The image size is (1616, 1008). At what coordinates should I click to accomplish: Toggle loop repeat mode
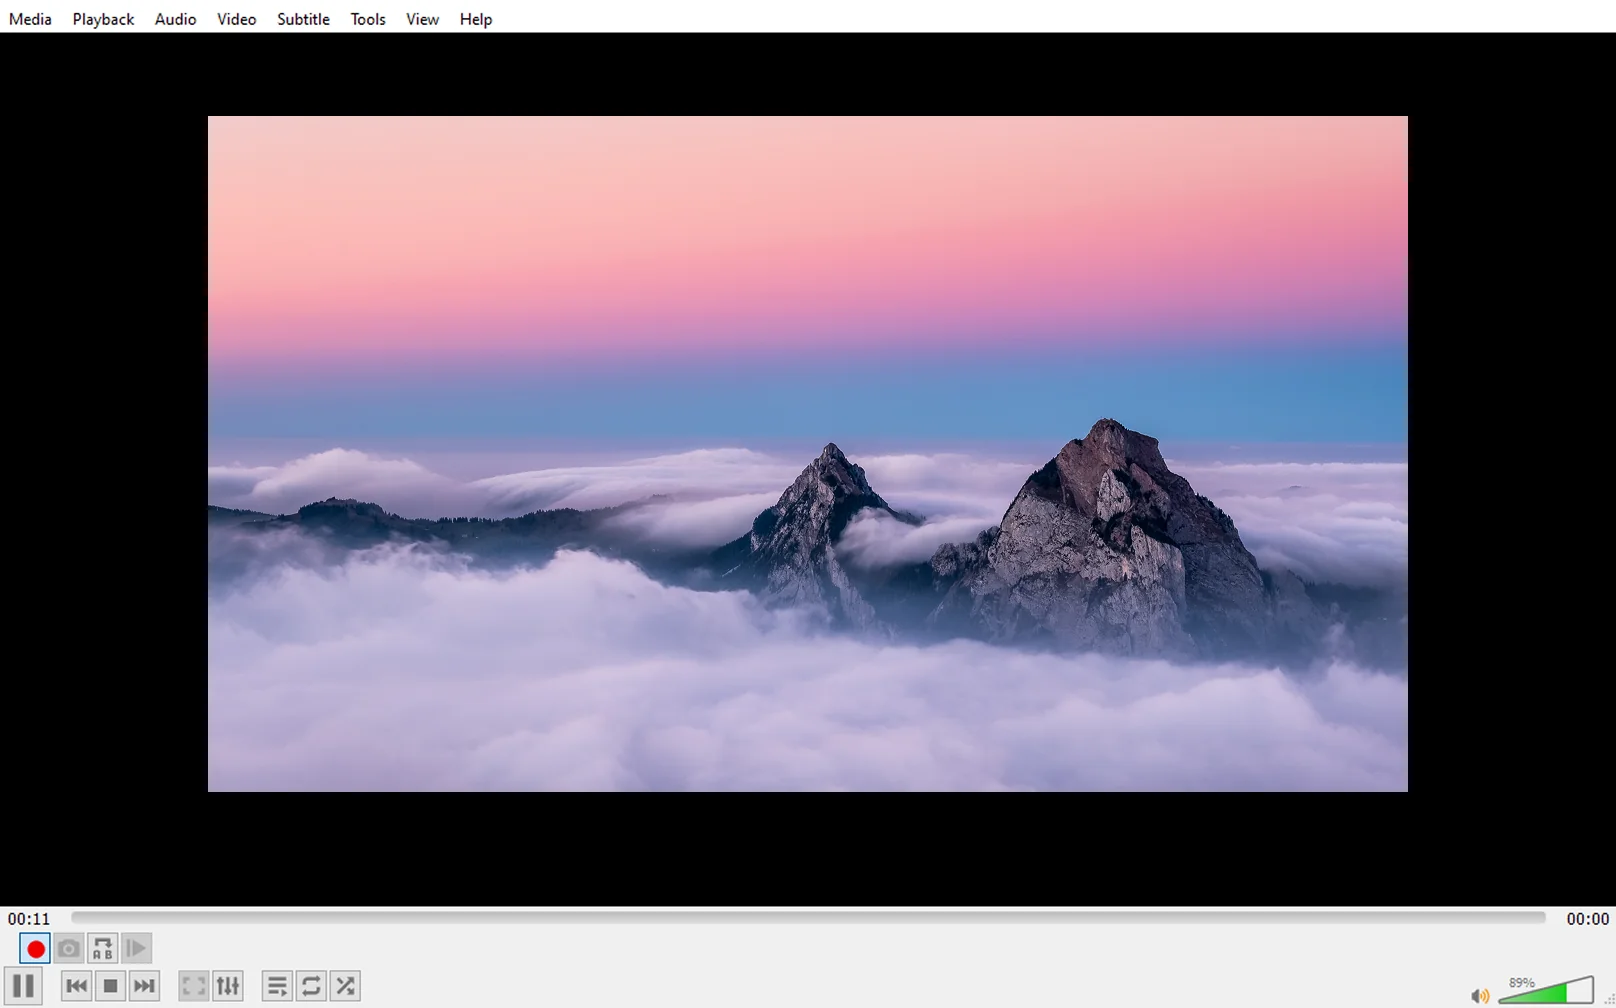[311, 987]
